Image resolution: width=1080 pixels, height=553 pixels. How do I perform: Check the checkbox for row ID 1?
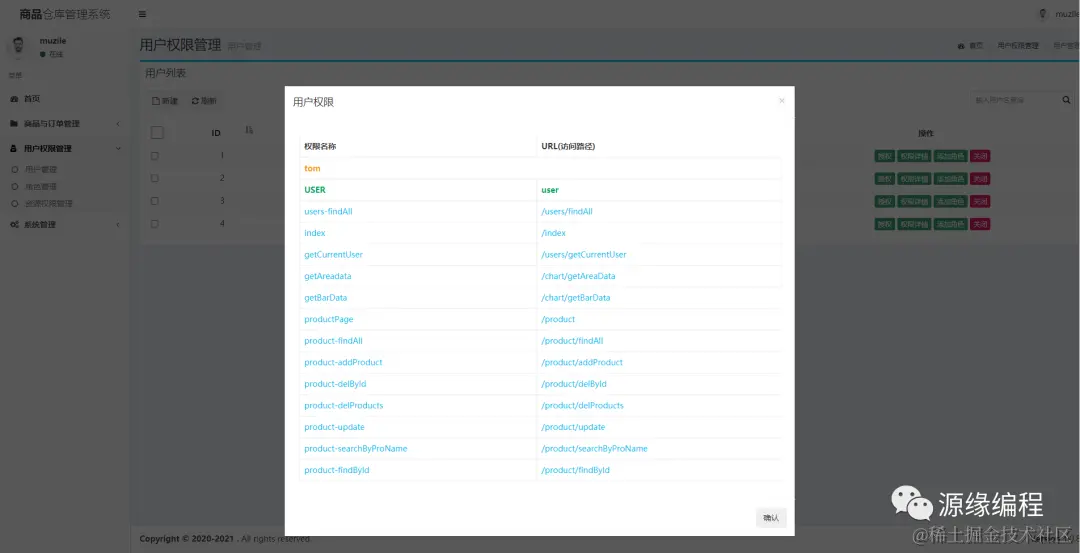pos(155,156)
